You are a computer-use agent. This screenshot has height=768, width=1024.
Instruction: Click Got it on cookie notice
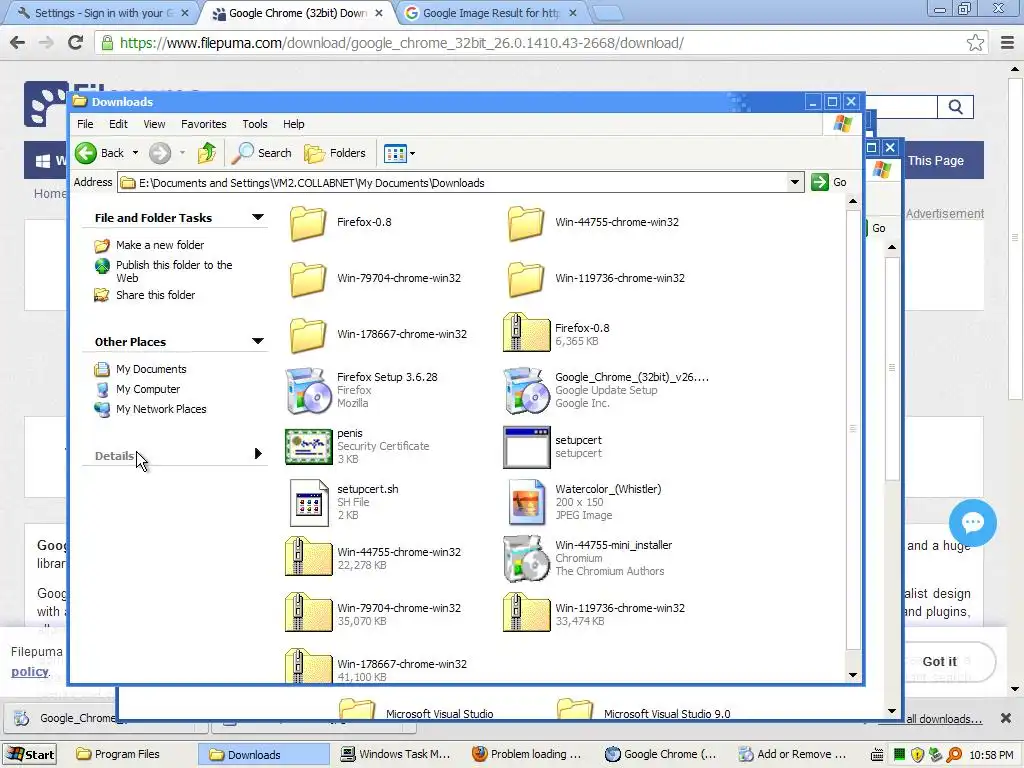(940, 662)
